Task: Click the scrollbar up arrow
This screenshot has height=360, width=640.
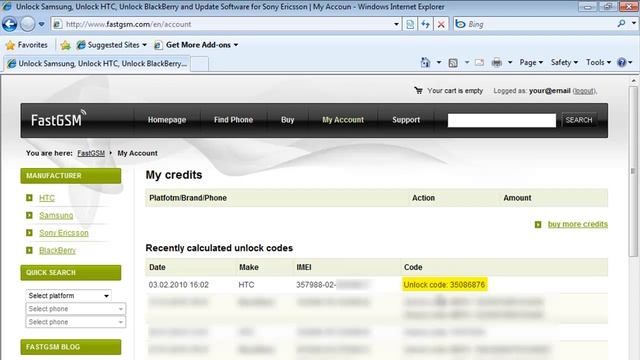Action: point(633,81)
